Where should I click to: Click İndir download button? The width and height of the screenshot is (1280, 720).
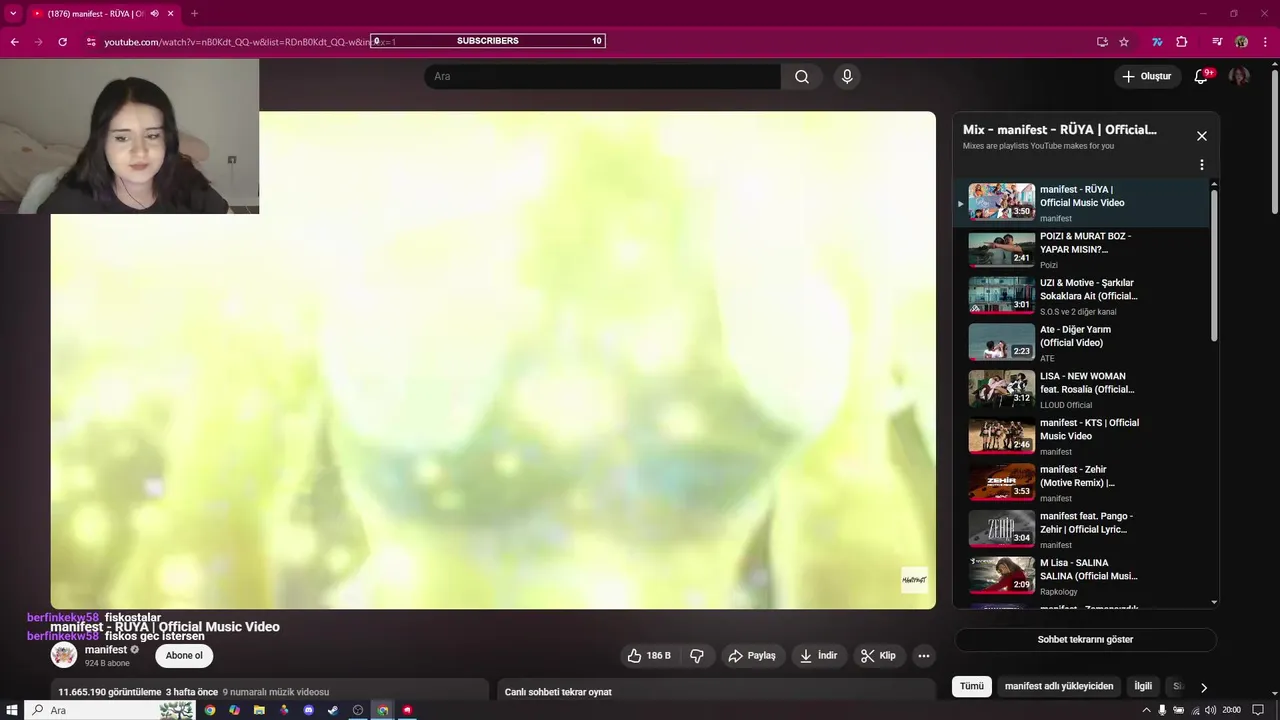pos(818,656)
